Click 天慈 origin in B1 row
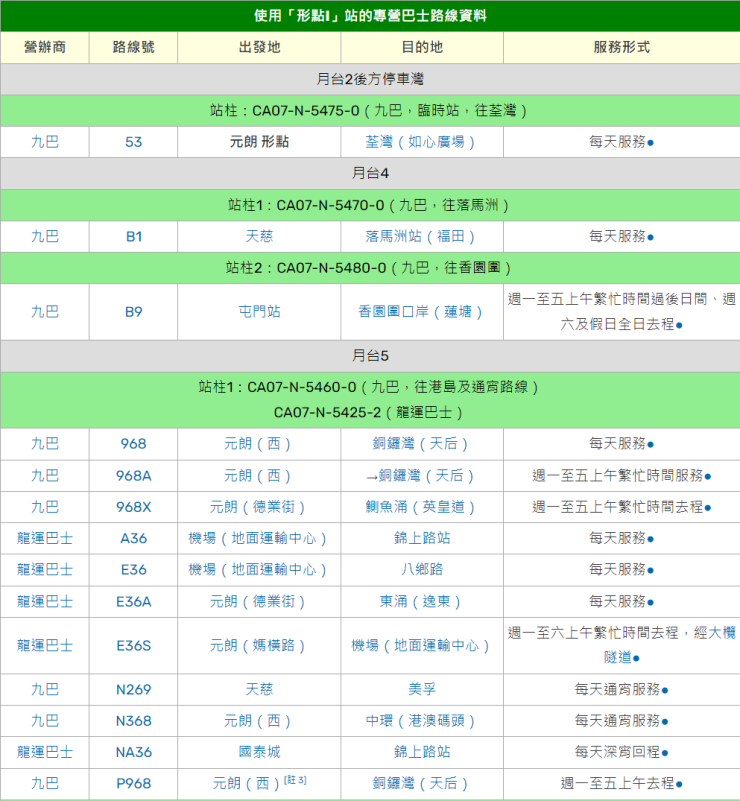Image resolution: width=740 pixels, height=801 pixels. [259, 237]
